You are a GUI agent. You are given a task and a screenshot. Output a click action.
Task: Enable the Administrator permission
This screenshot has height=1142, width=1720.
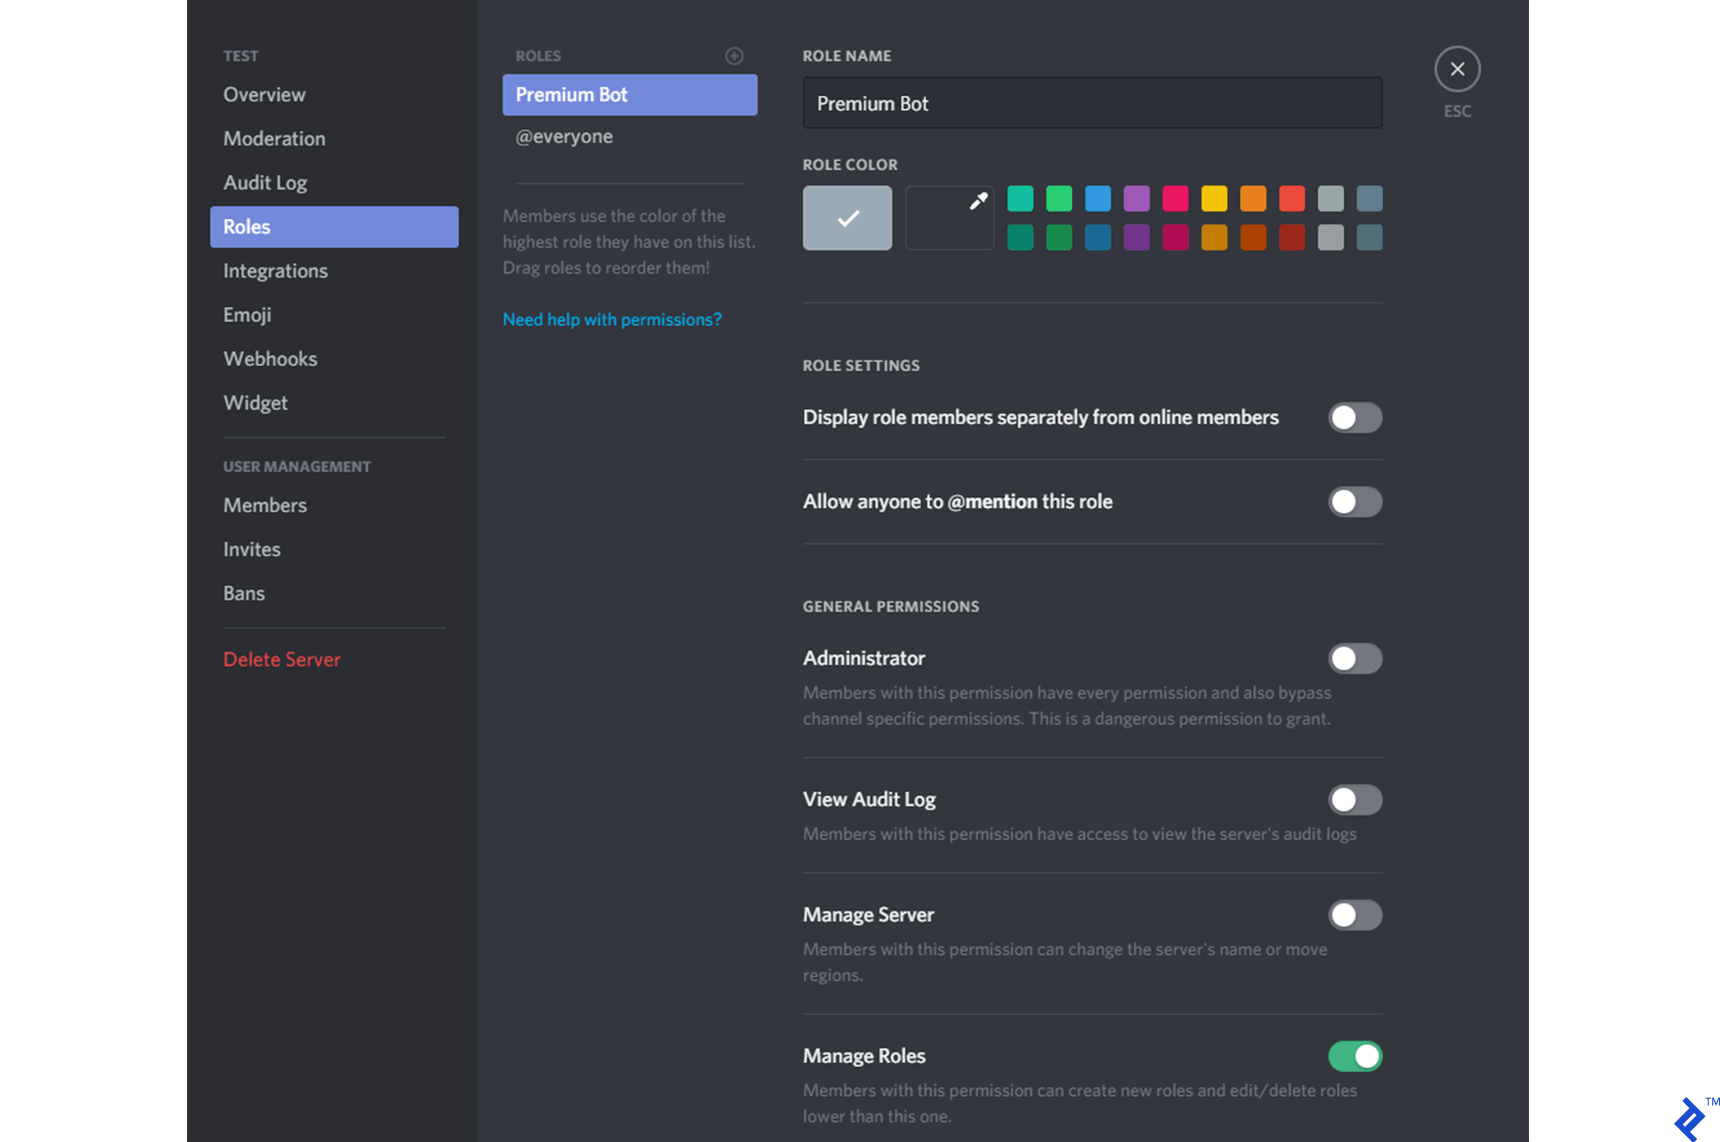click(x=1355, y=658)
